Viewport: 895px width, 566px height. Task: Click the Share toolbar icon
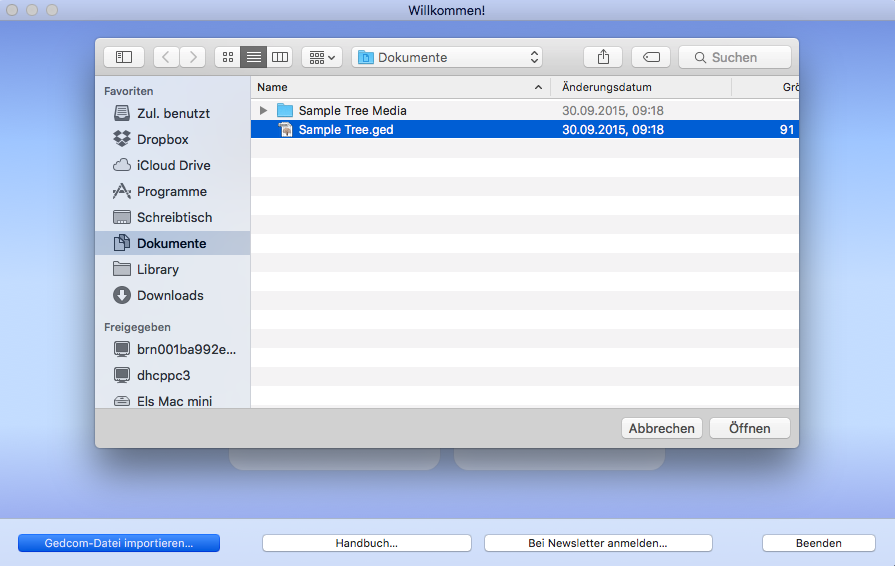603,57
